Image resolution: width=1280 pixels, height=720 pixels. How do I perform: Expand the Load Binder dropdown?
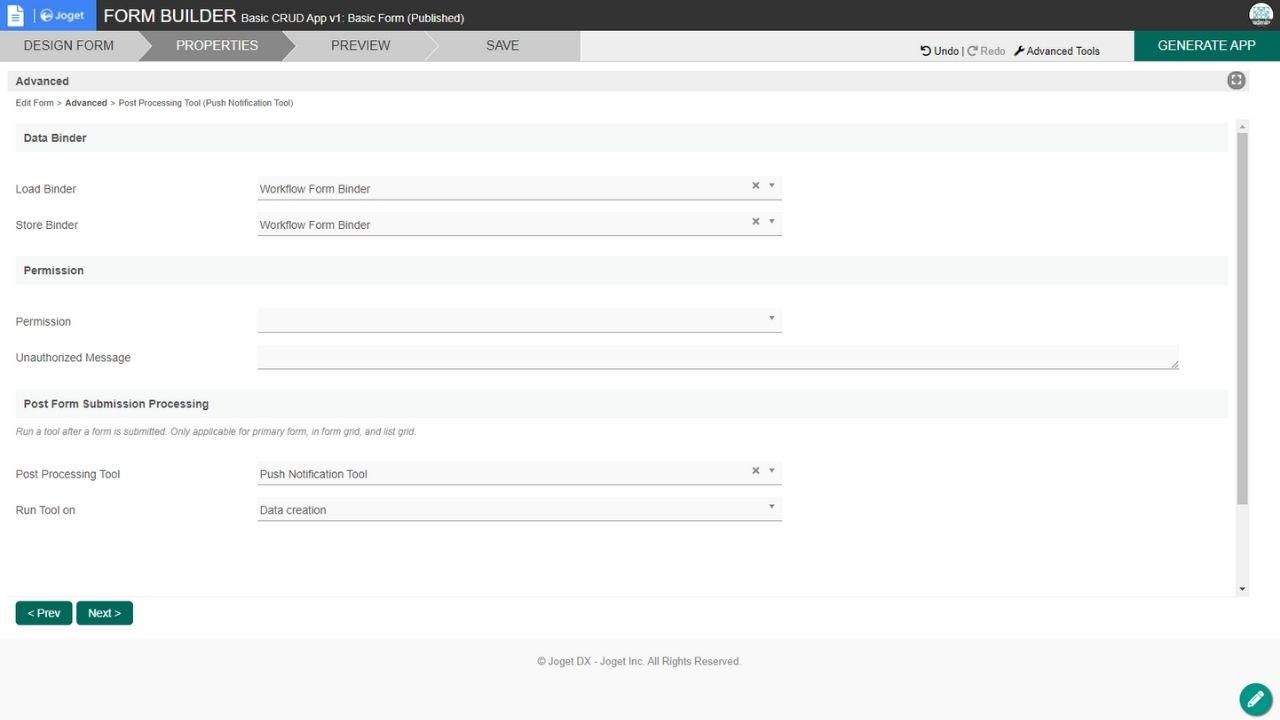tap(772, 186)
